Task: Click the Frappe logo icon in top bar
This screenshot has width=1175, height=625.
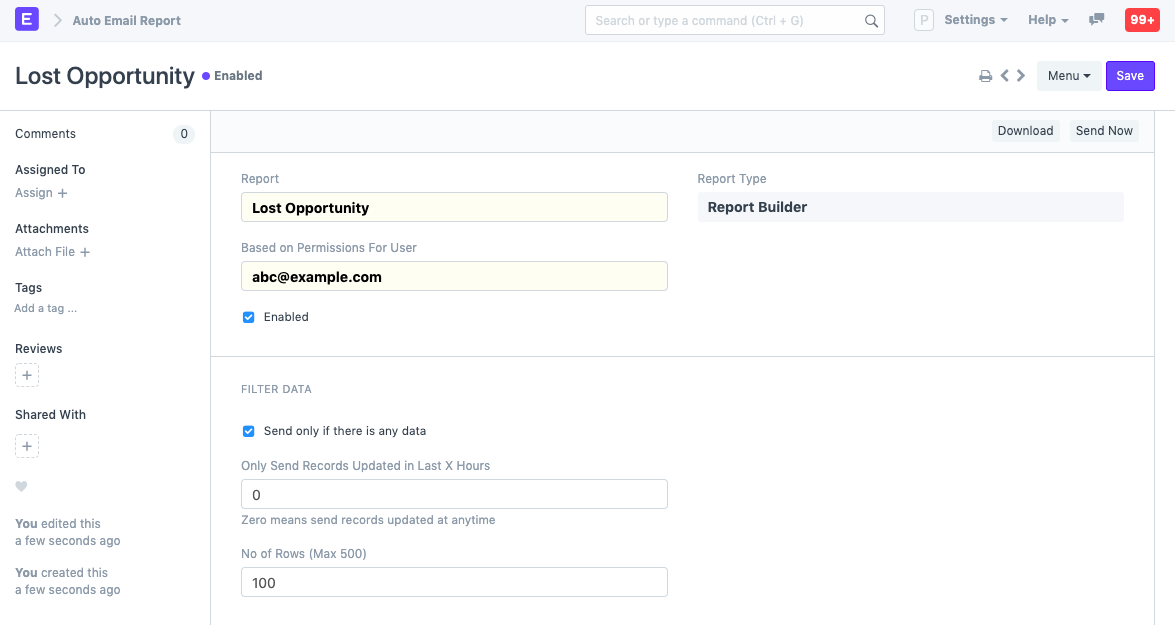Action: pos(27,20)
